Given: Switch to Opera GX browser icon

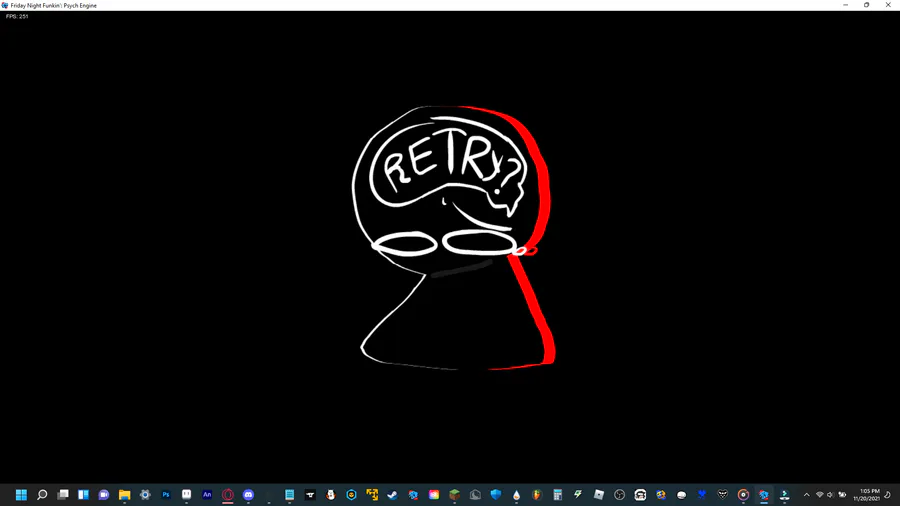Looking at the screenshot, I should point(228,495).
